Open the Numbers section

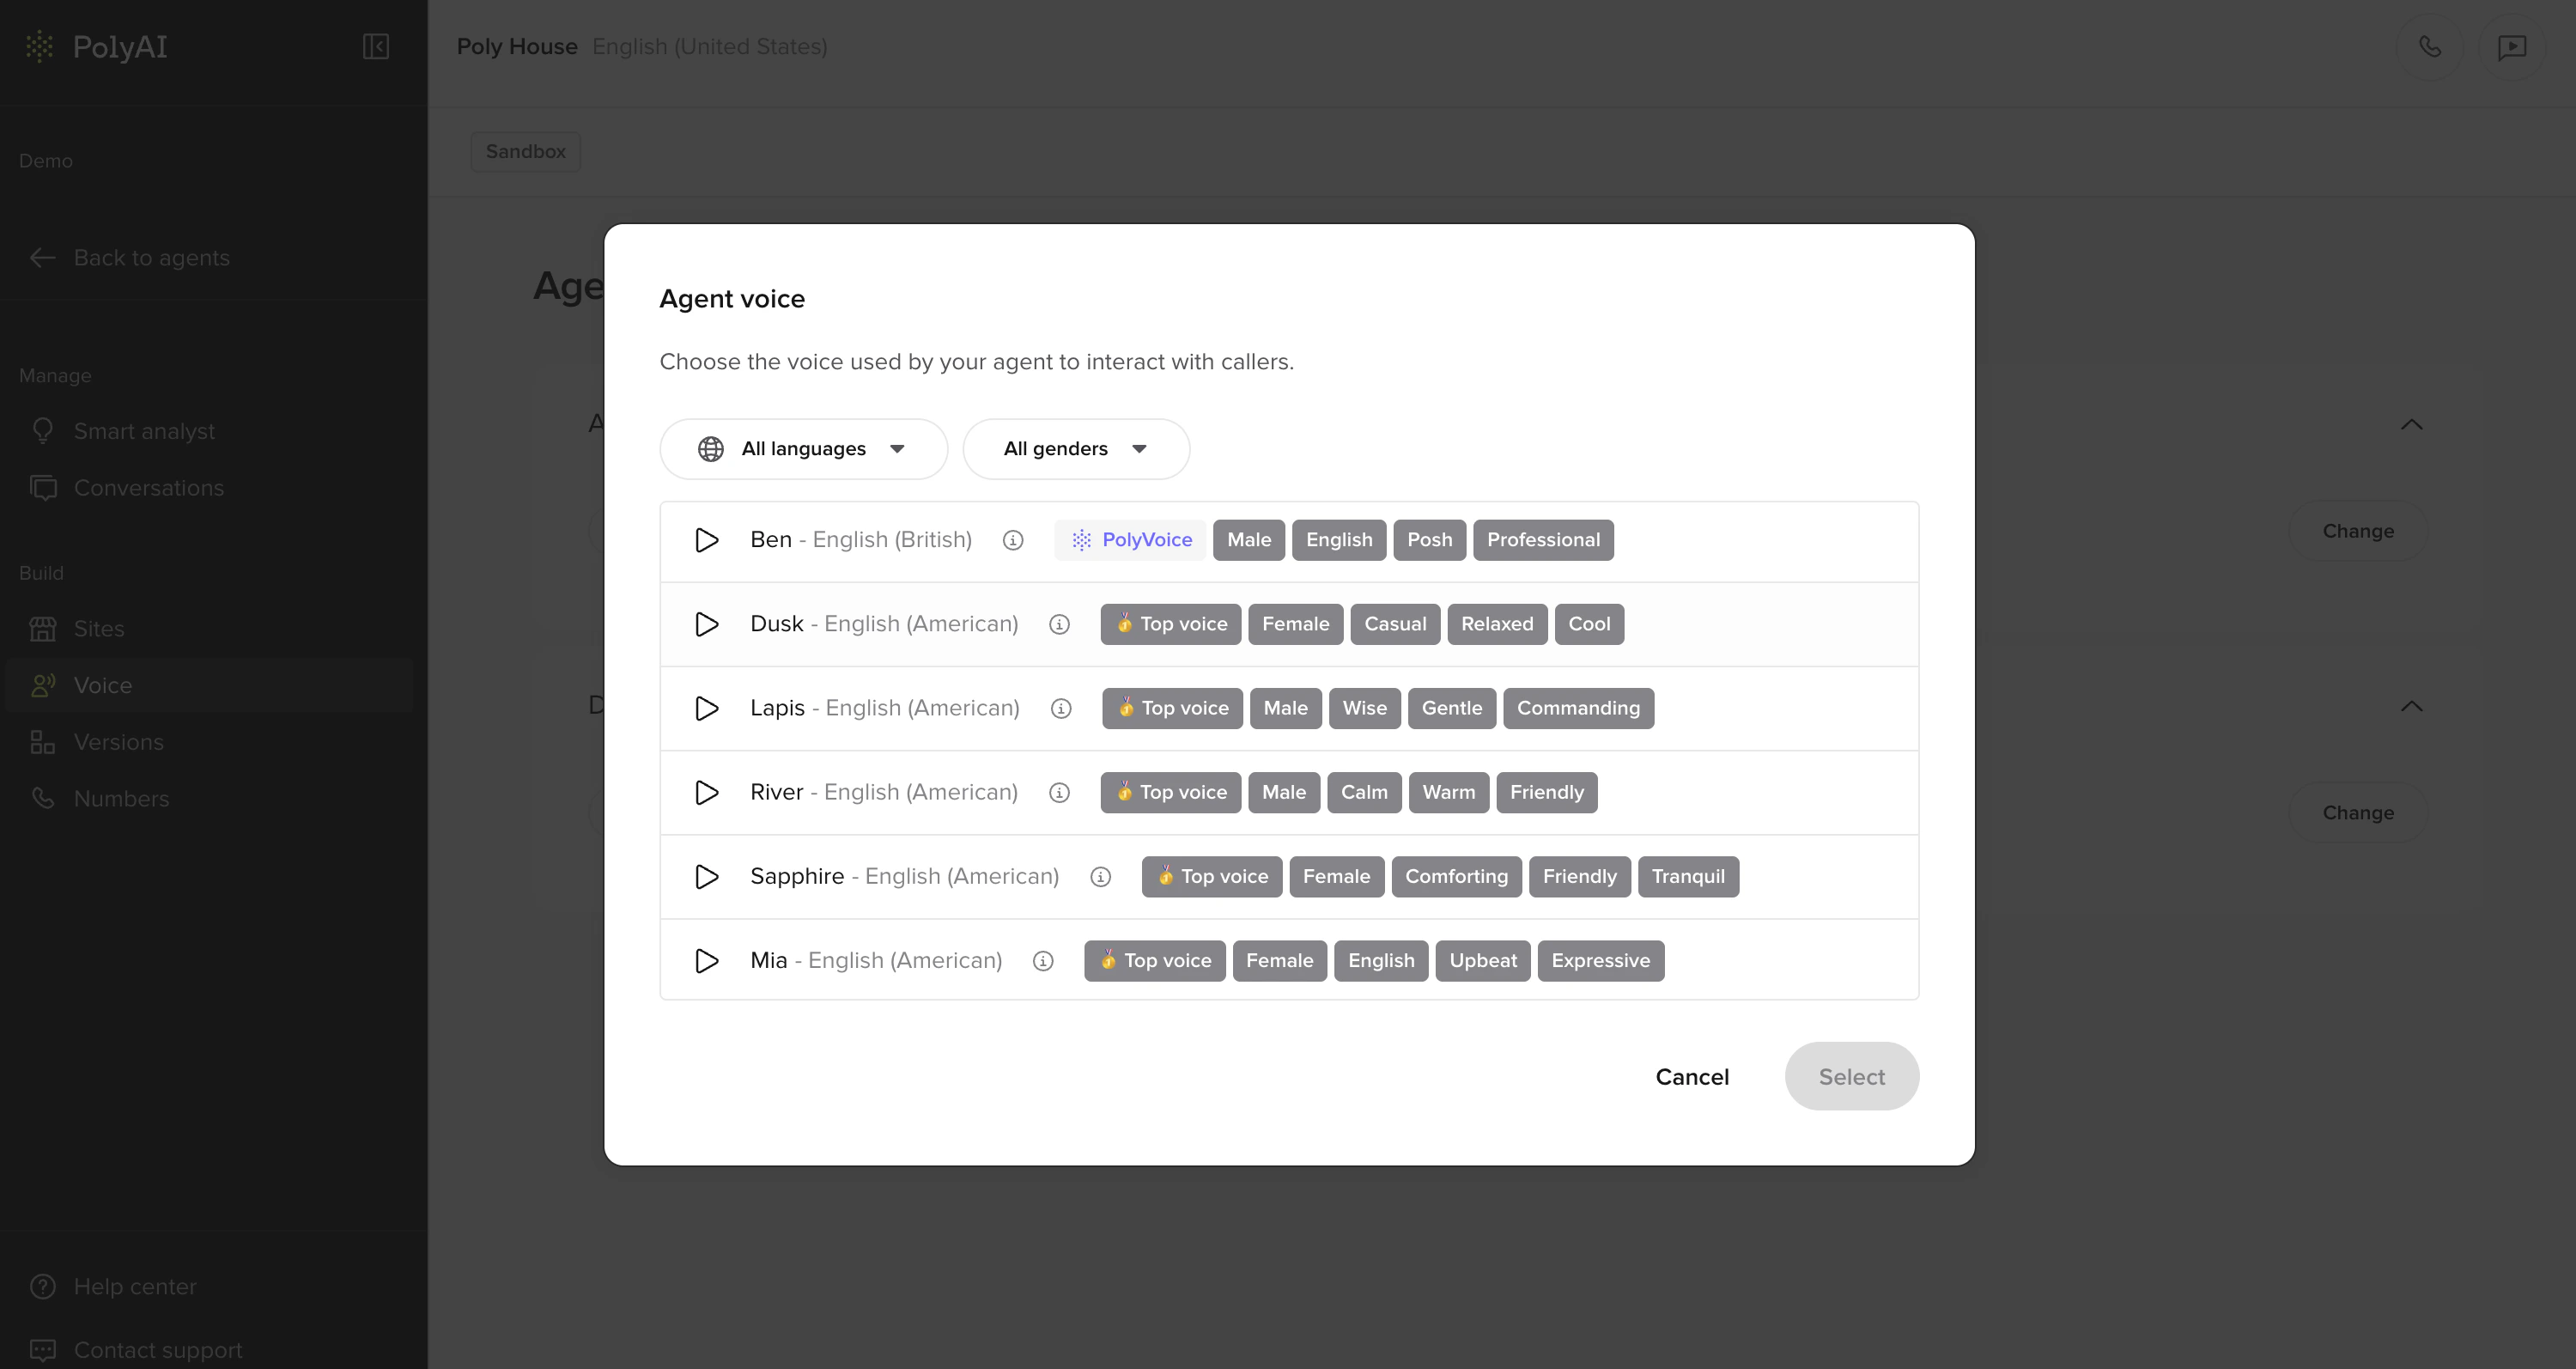pos(121,798)
